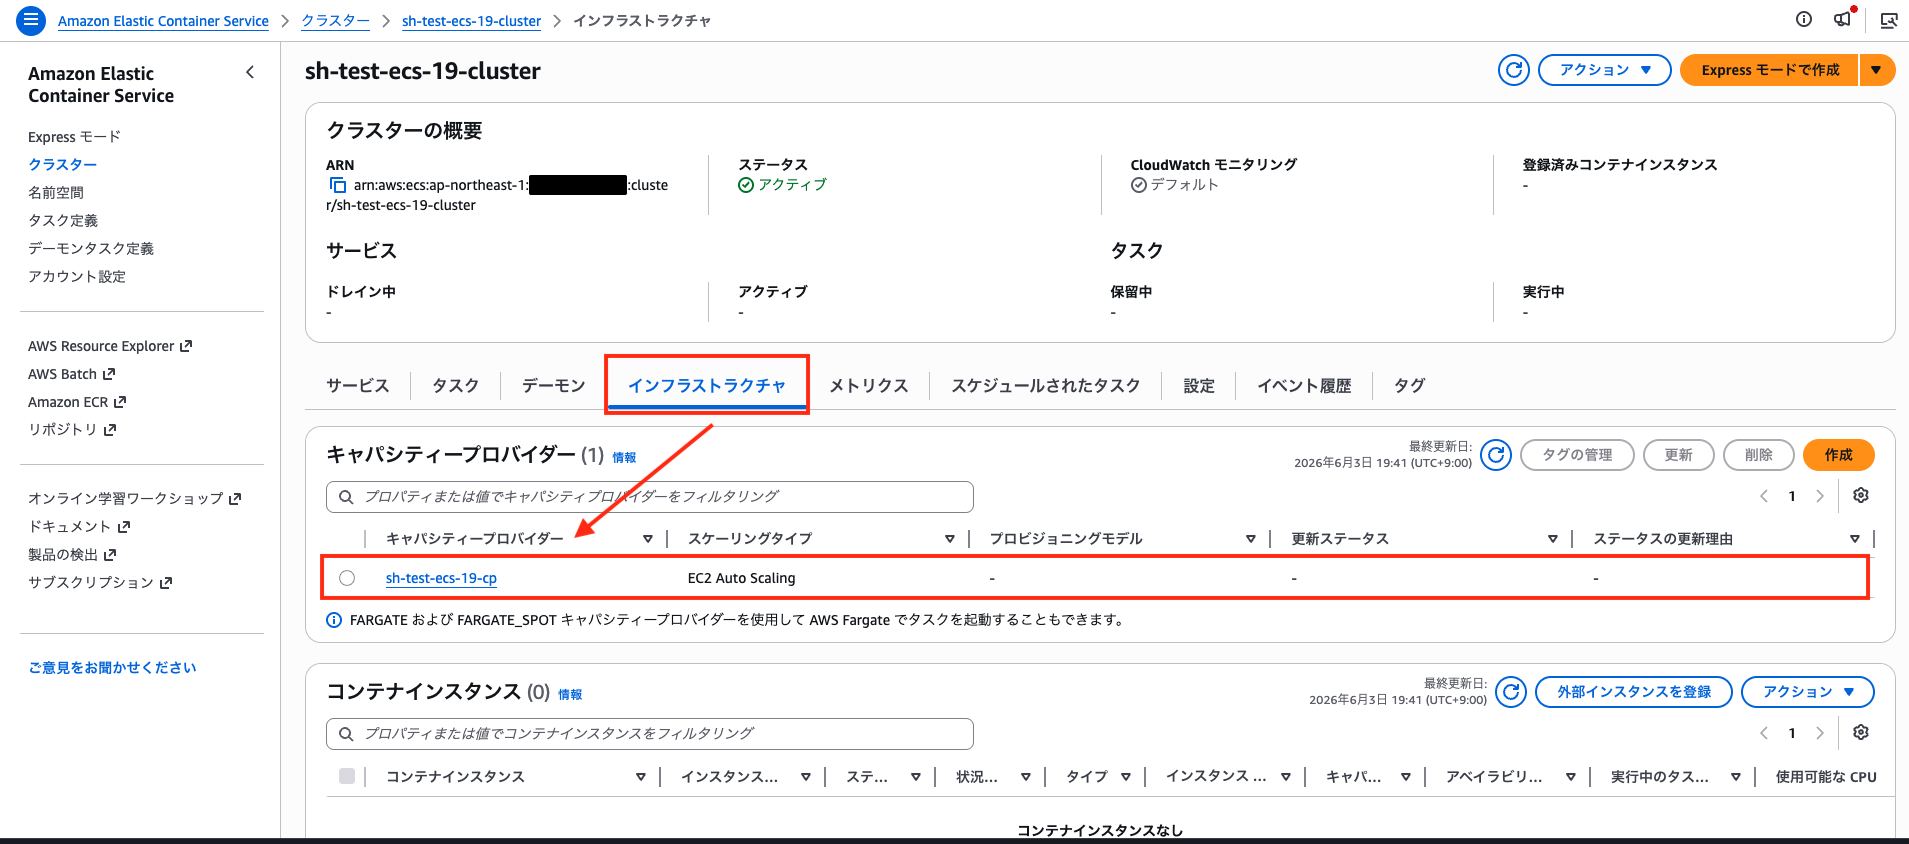Screen dimensions: 1909x844
Task: Open Express モード in sidebar
Action: tap(74, 137)
